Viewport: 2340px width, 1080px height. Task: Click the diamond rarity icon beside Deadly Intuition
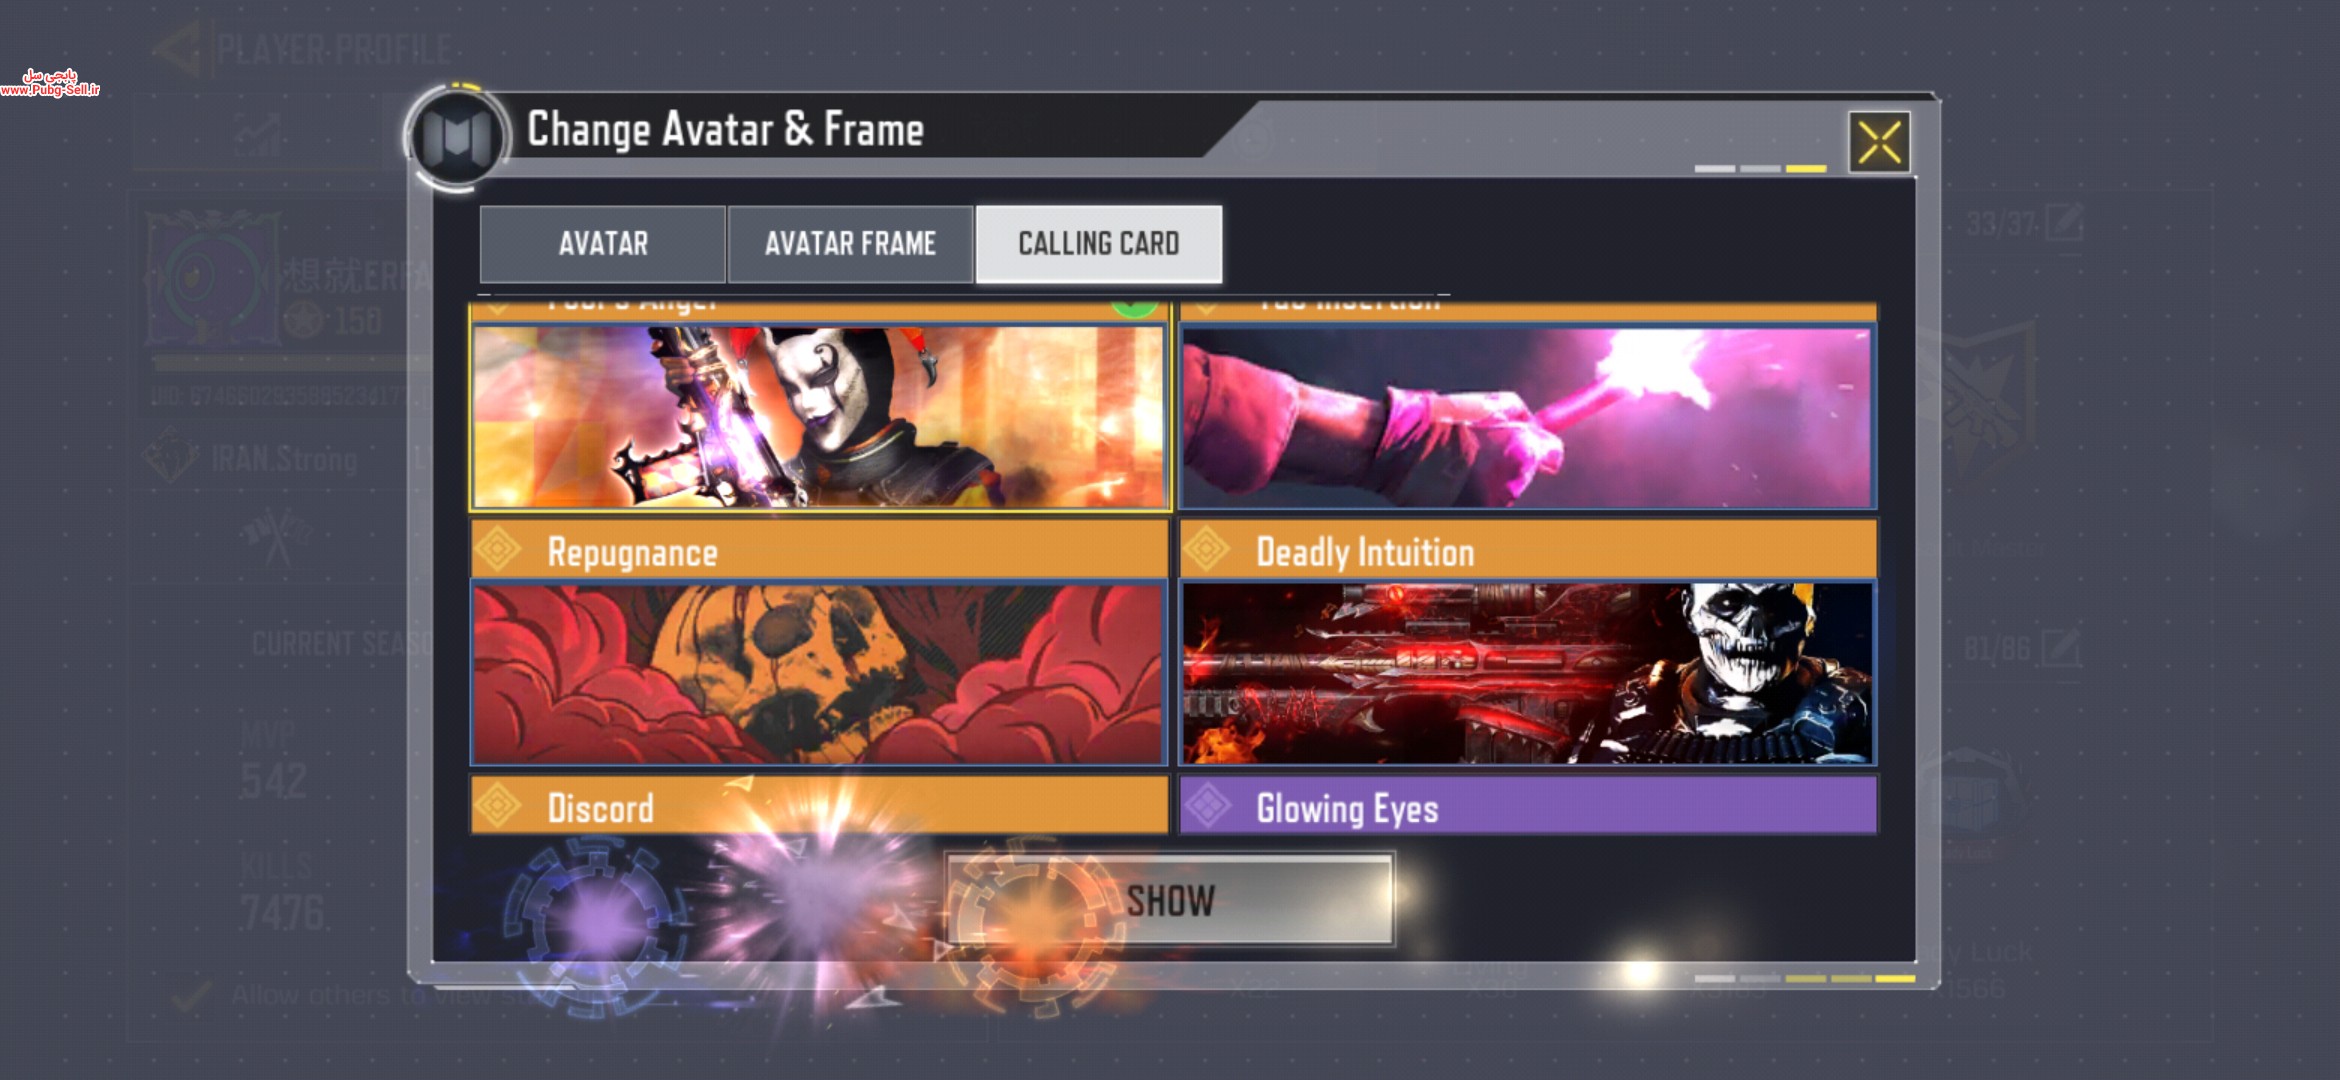1207,549
